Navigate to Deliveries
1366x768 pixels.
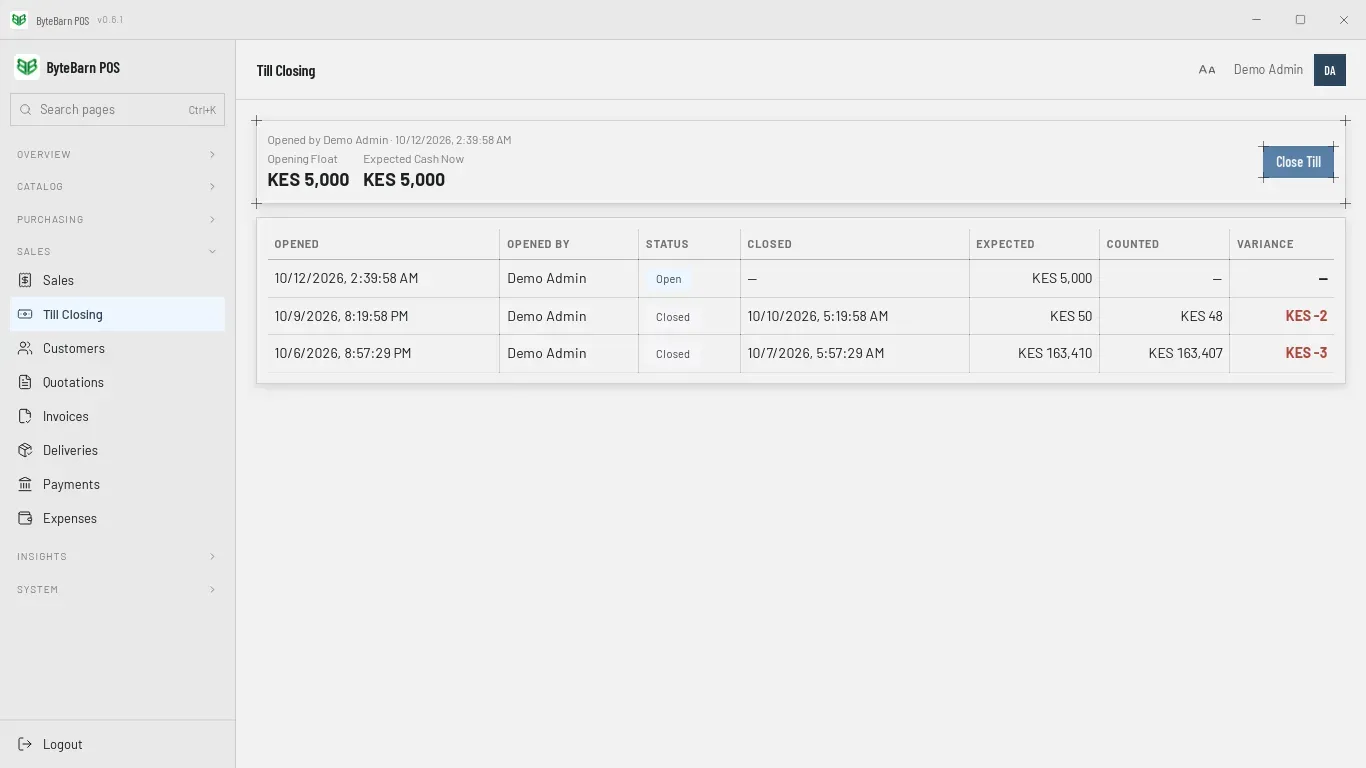(x=117, y=450)
